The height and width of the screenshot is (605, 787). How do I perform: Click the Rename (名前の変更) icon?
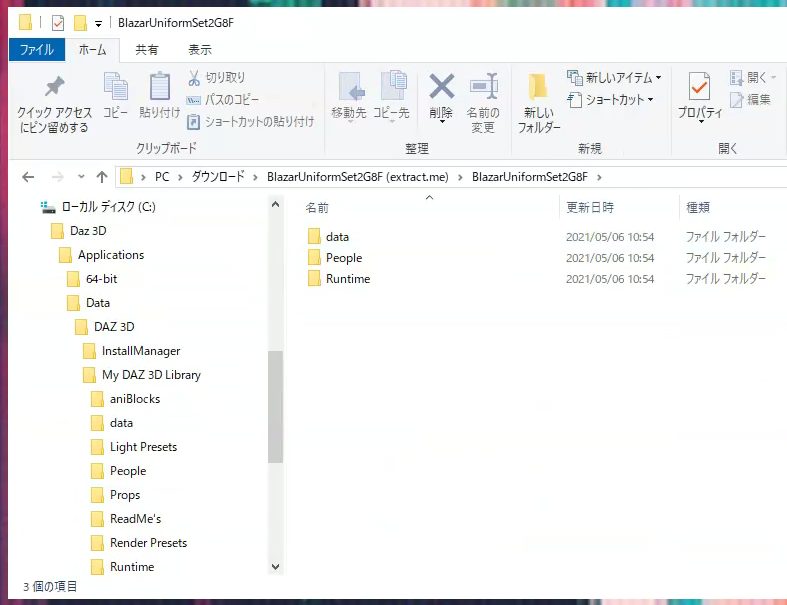pyautogui.click(x=483, y=86)
